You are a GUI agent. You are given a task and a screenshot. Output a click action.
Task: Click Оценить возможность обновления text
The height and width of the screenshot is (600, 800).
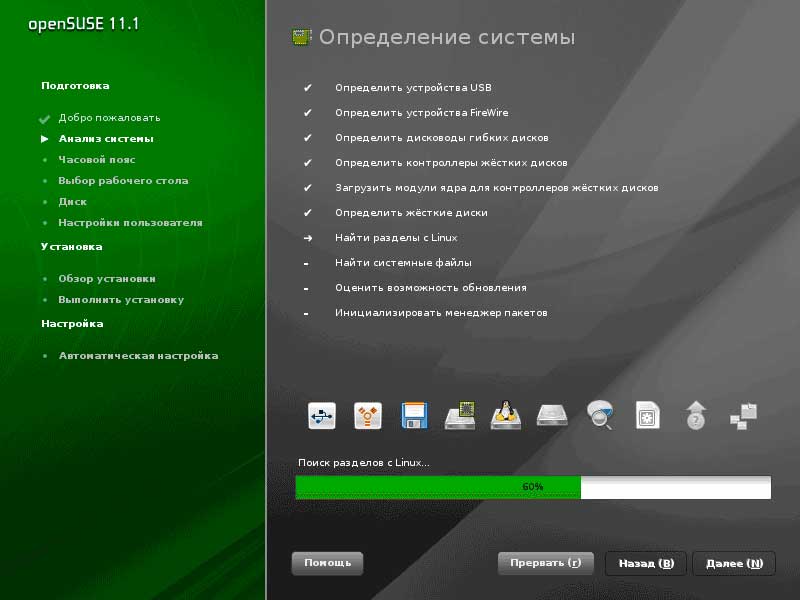[431, 288]
